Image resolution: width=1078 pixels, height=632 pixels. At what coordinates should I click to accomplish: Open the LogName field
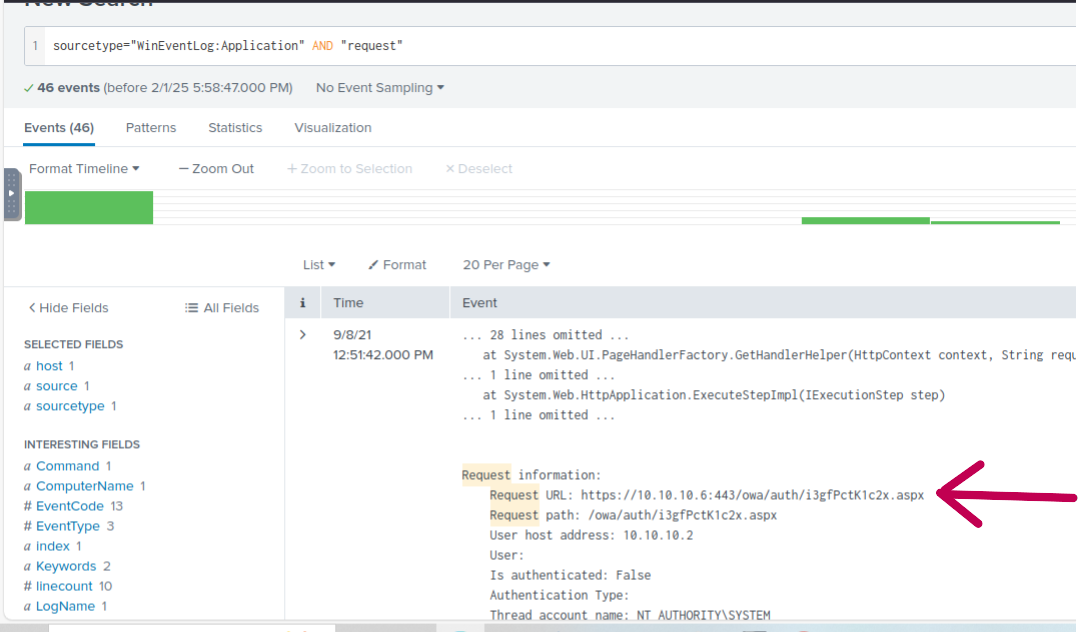65,605
